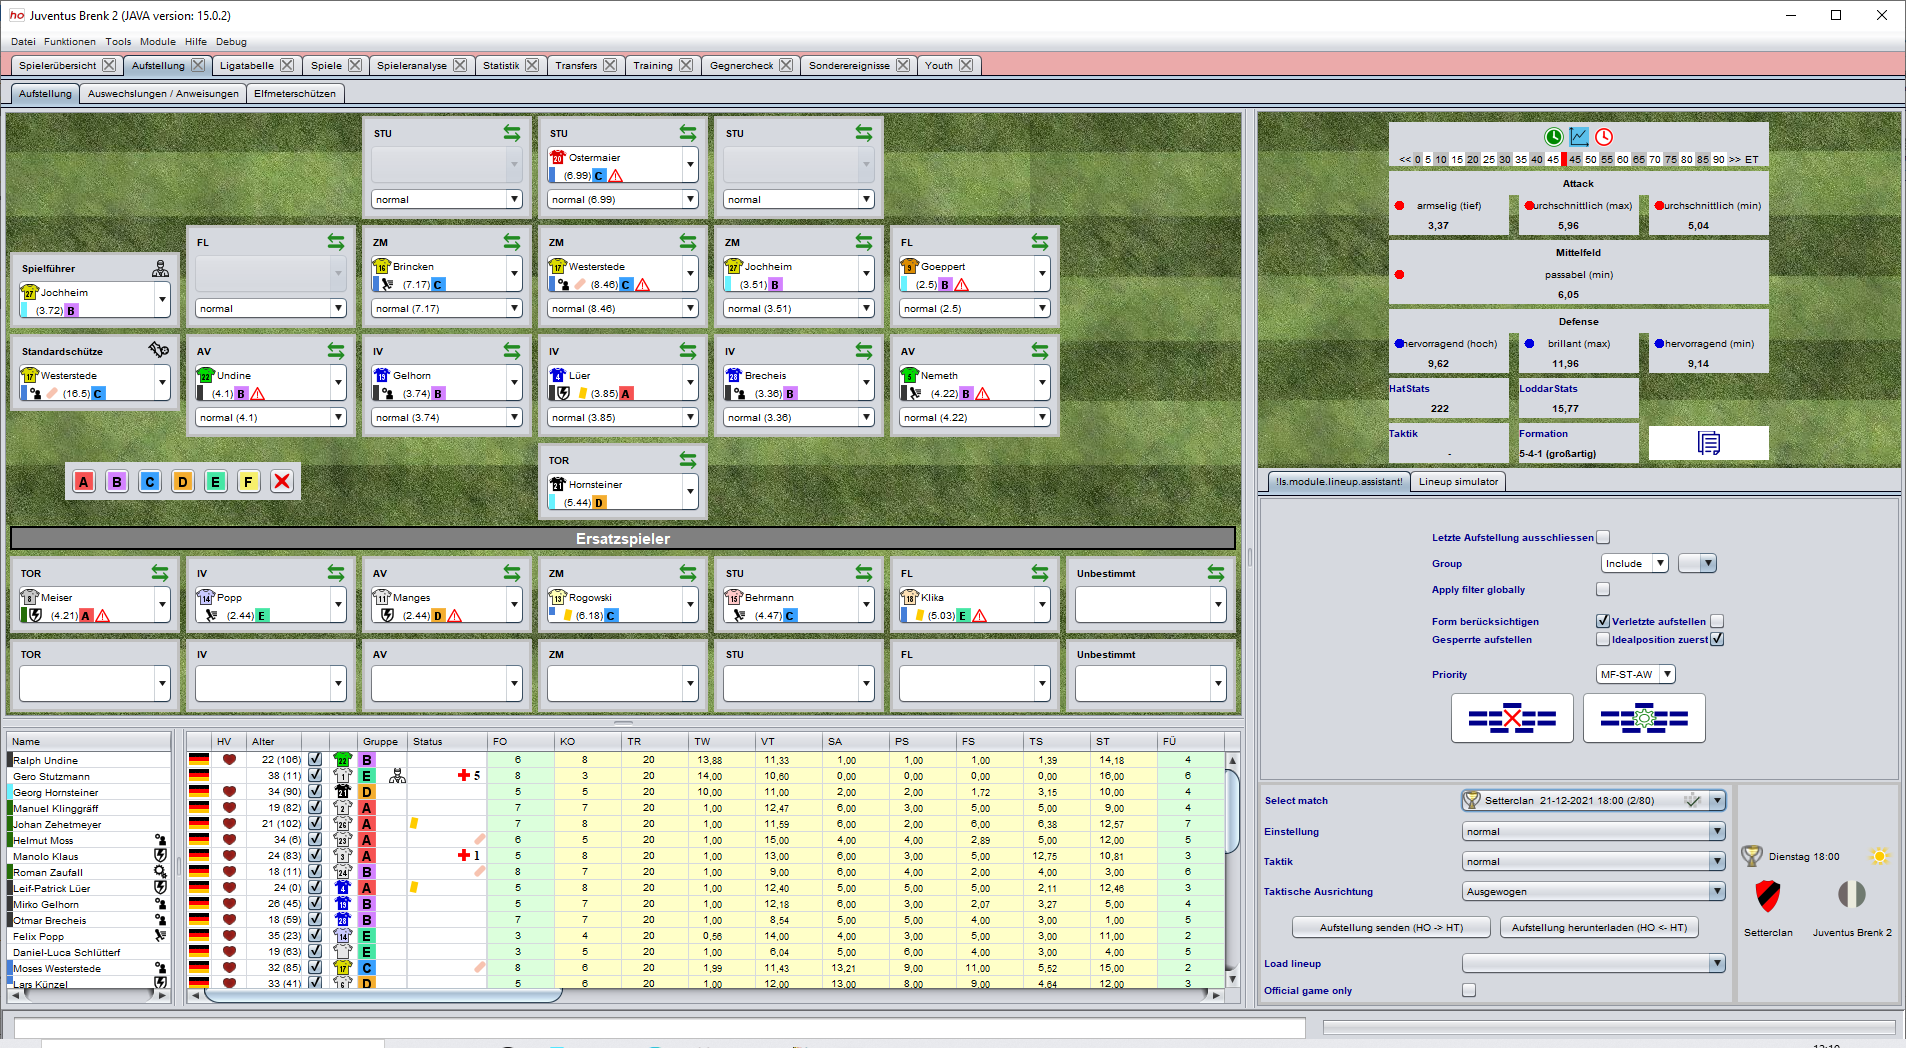The height and width of the screenshot is (1048, 1906).
Task: Toggle the Form berücksichtigen checkbox
Action: [1601, 621]
